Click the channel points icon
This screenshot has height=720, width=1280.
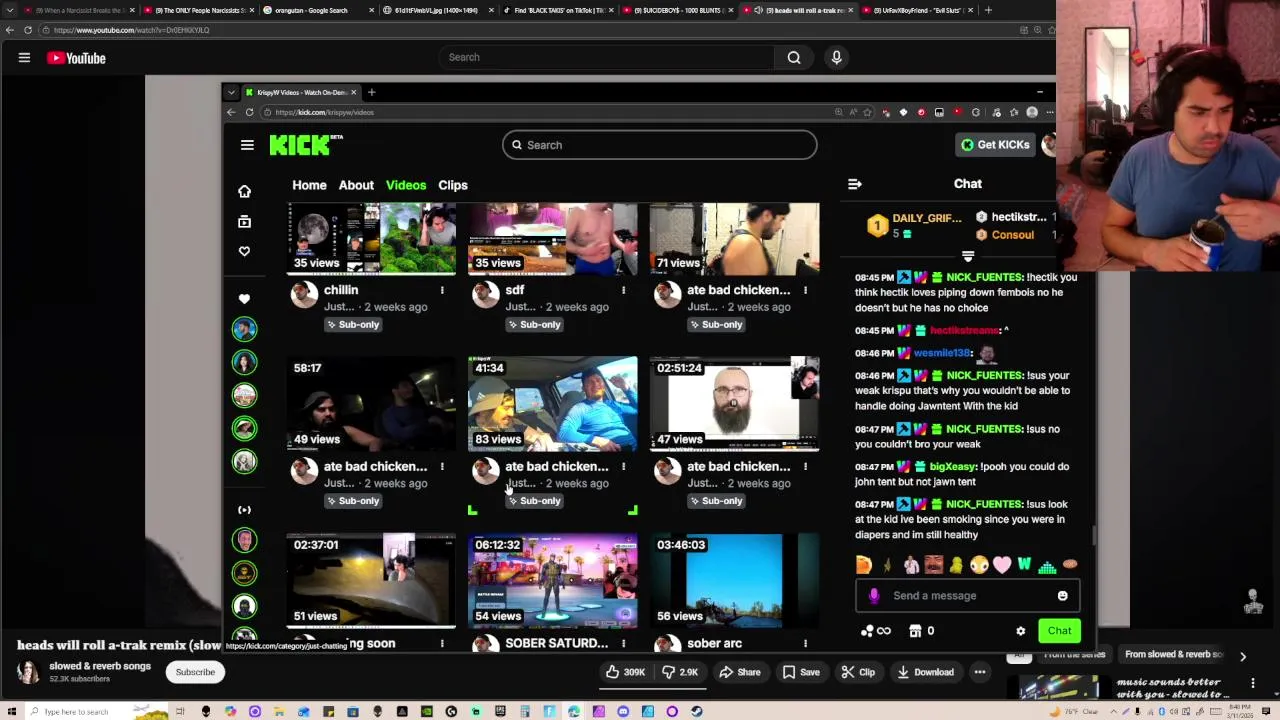pyautogui.click(x=875, y=631)
